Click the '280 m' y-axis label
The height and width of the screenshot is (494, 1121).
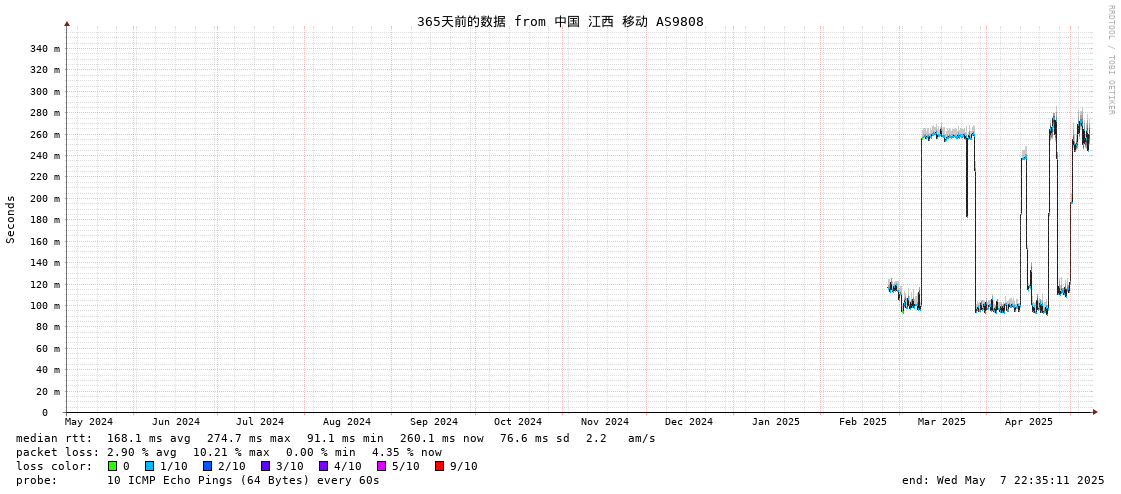point(44,113)
